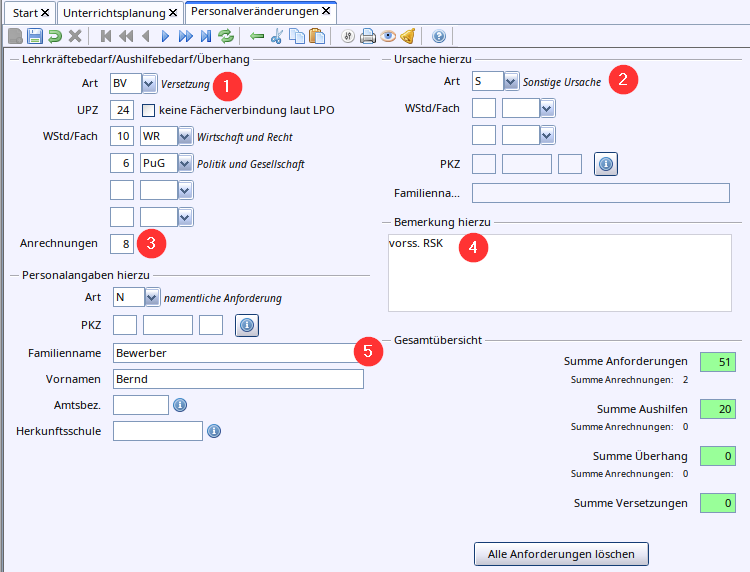Viewport: 750px width, 572px height.
Task: Click the gray double-left rewind arrow
Action: point(126,36)
